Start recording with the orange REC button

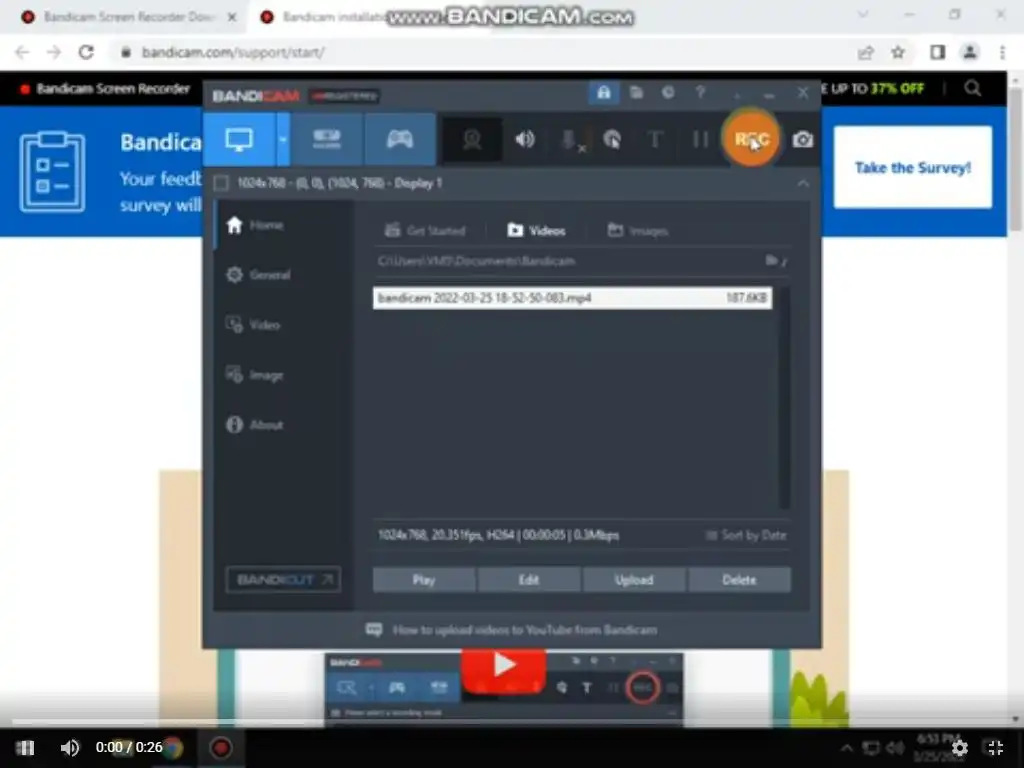pyautogui.click(x=751, y=138)
